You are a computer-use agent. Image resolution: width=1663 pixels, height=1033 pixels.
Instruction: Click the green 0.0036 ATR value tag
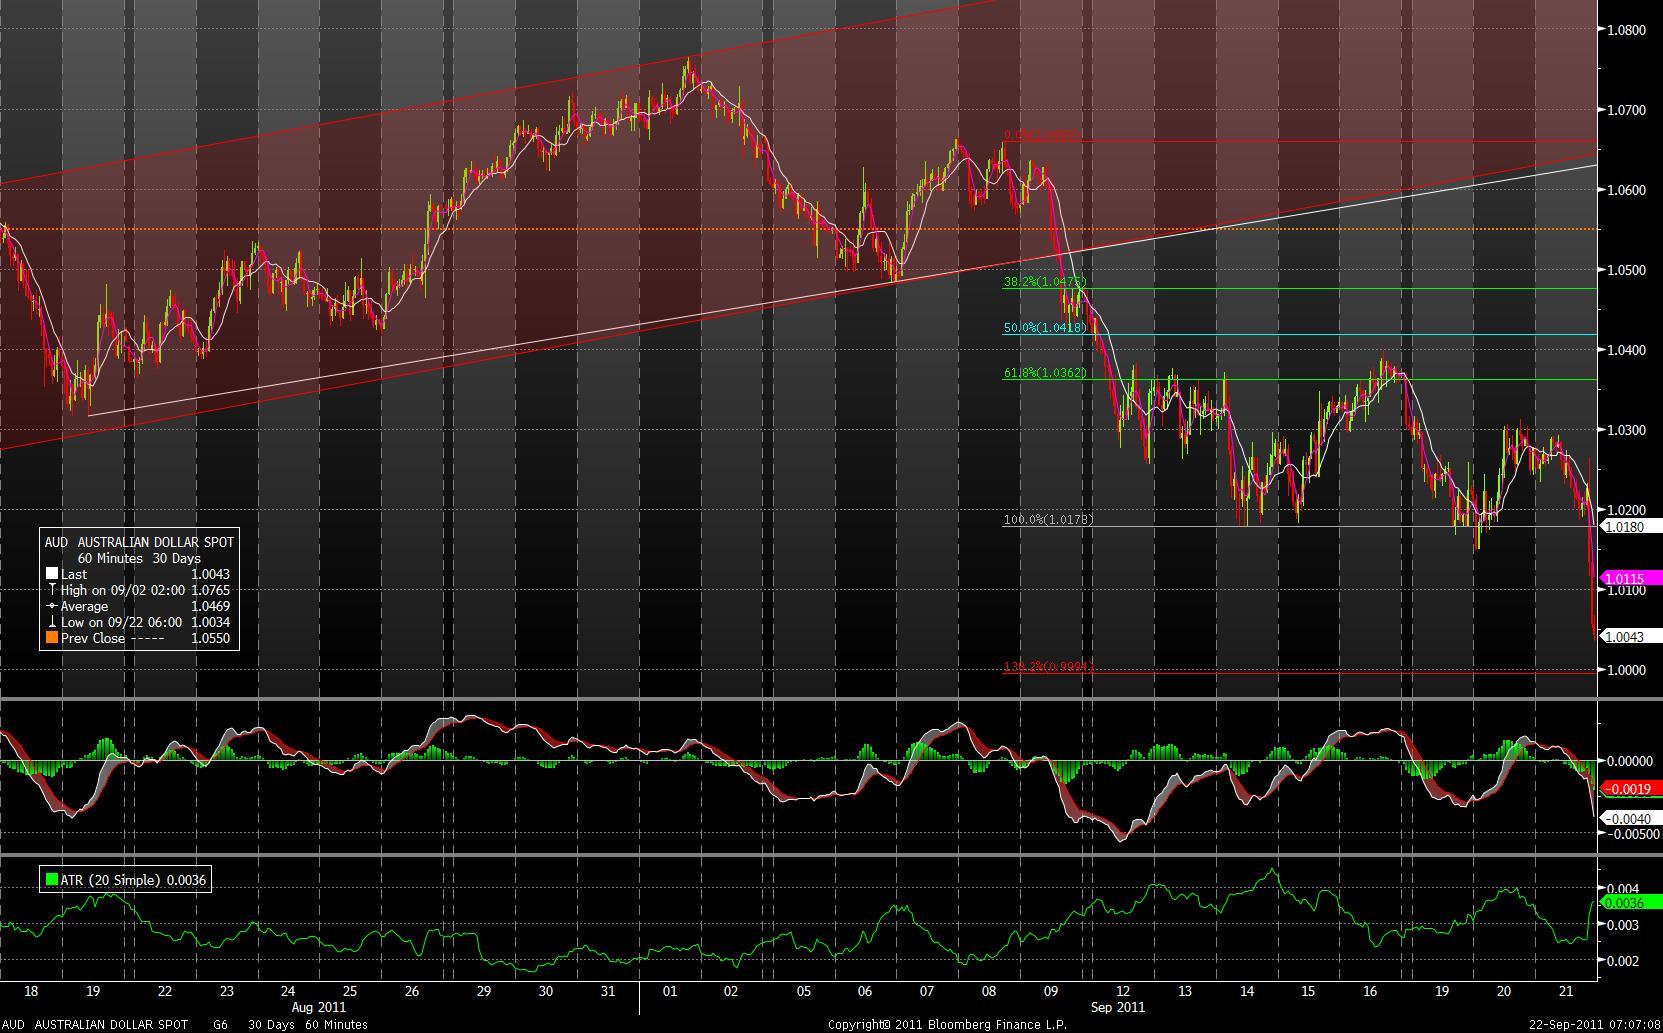tap(1630, 902)
